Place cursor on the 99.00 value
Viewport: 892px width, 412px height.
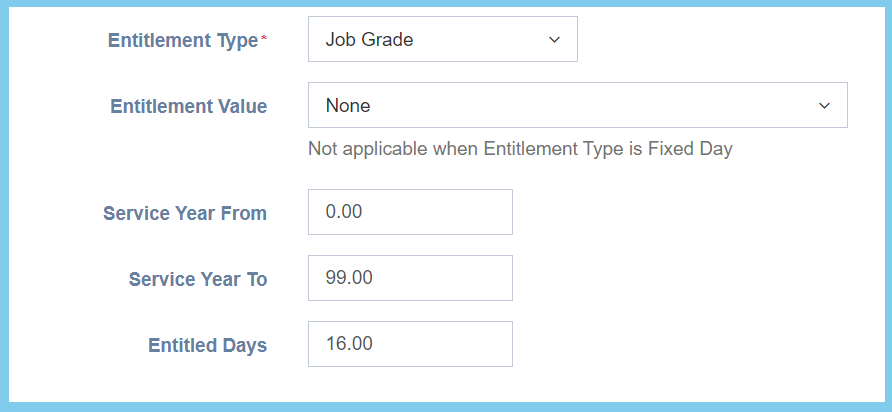[349, 278]
